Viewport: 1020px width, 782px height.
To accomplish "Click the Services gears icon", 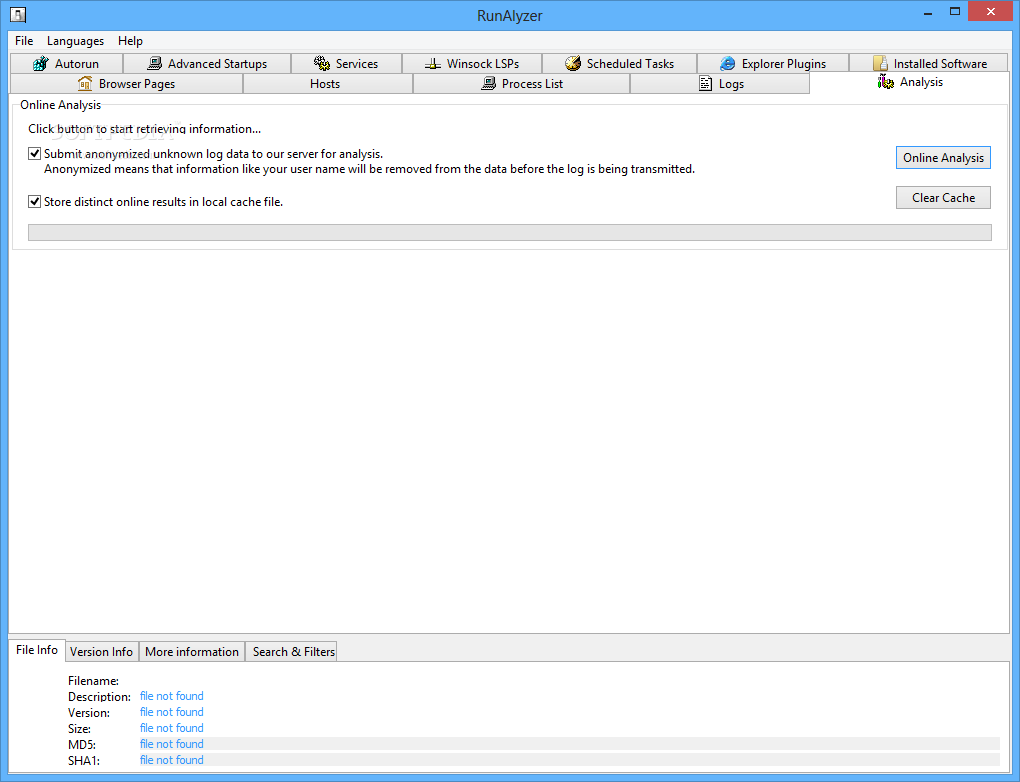I will (x=322, y=63).
